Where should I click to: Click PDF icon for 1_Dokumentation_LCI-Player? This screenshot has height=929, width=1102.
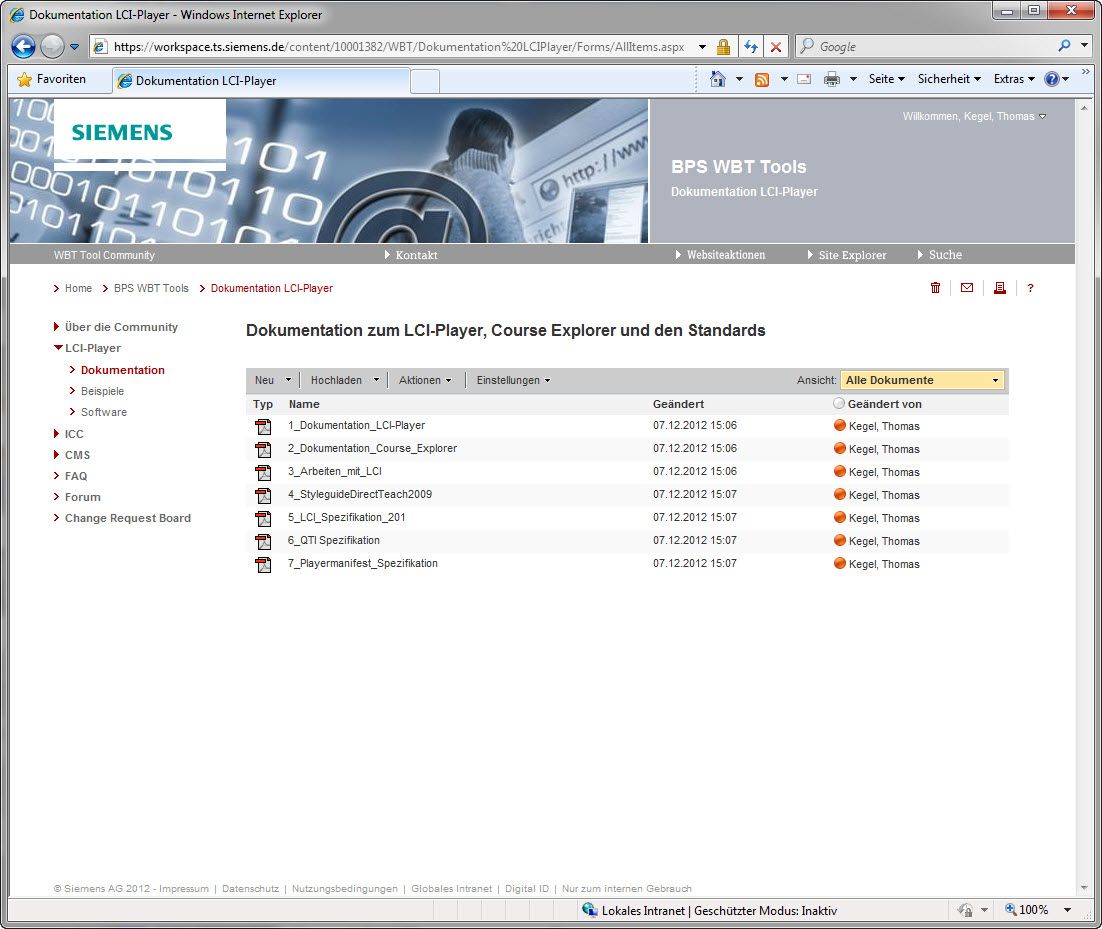pyautogui.click(x=263, y=427)
